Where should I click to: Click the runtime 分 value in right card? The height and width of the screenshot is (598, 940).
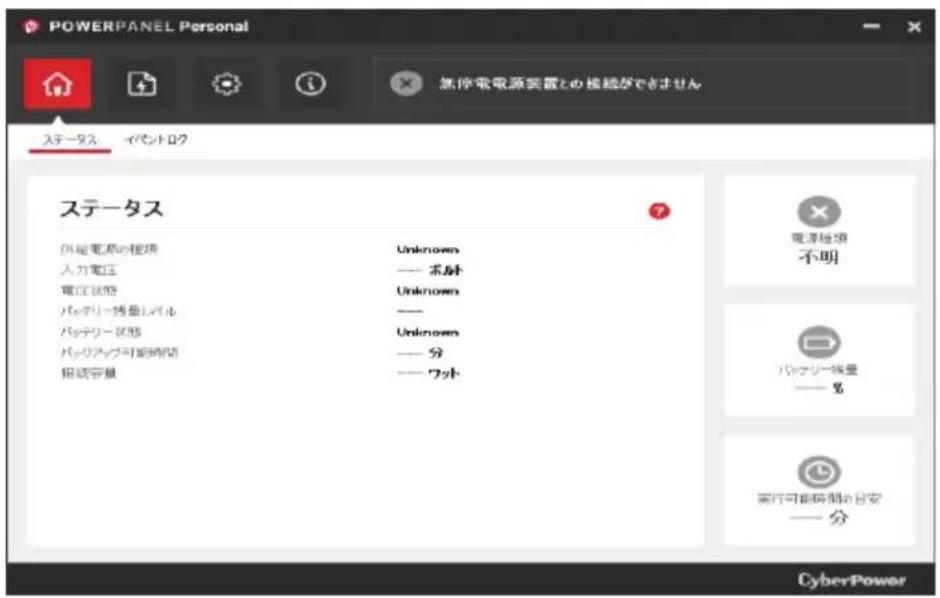[x=820, y=517]
